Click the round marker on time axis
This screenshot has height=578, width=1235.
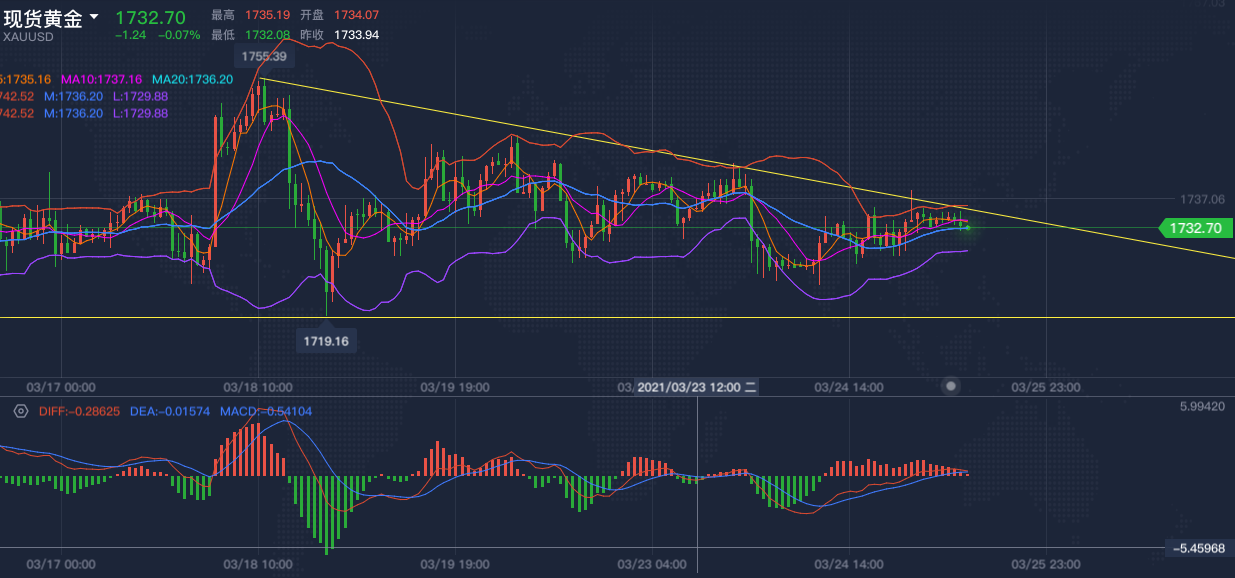tap(951, 385)
